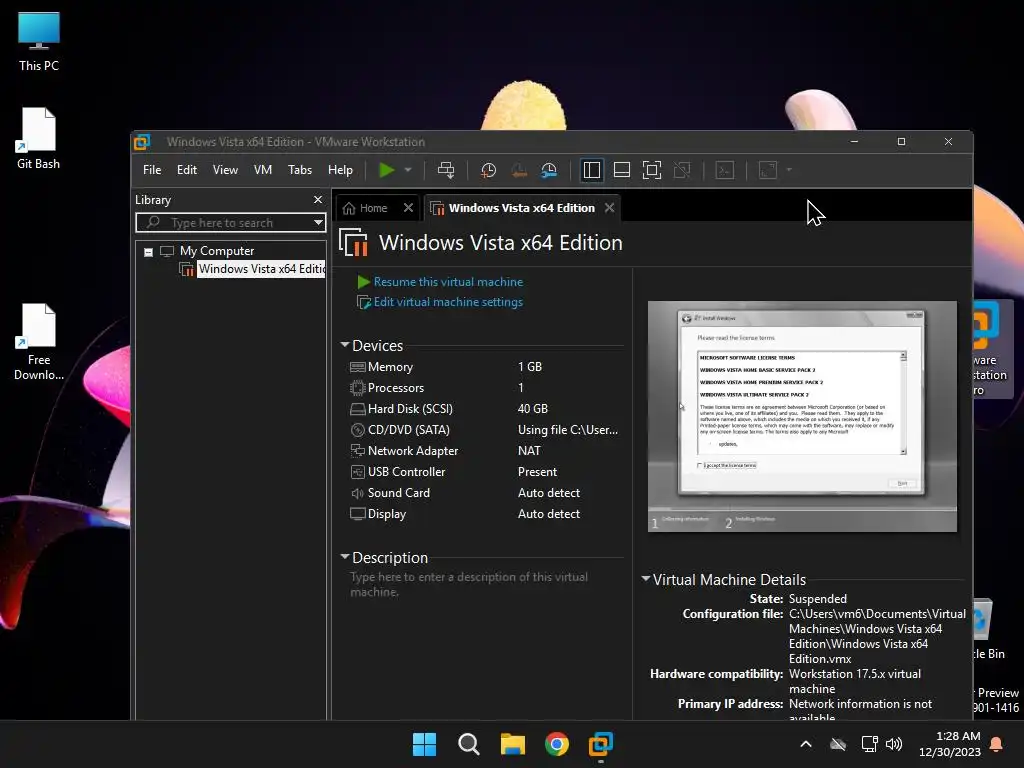Show hidden system tray icons chevron
Screen dimensions: 1024x768
(806, 744)
